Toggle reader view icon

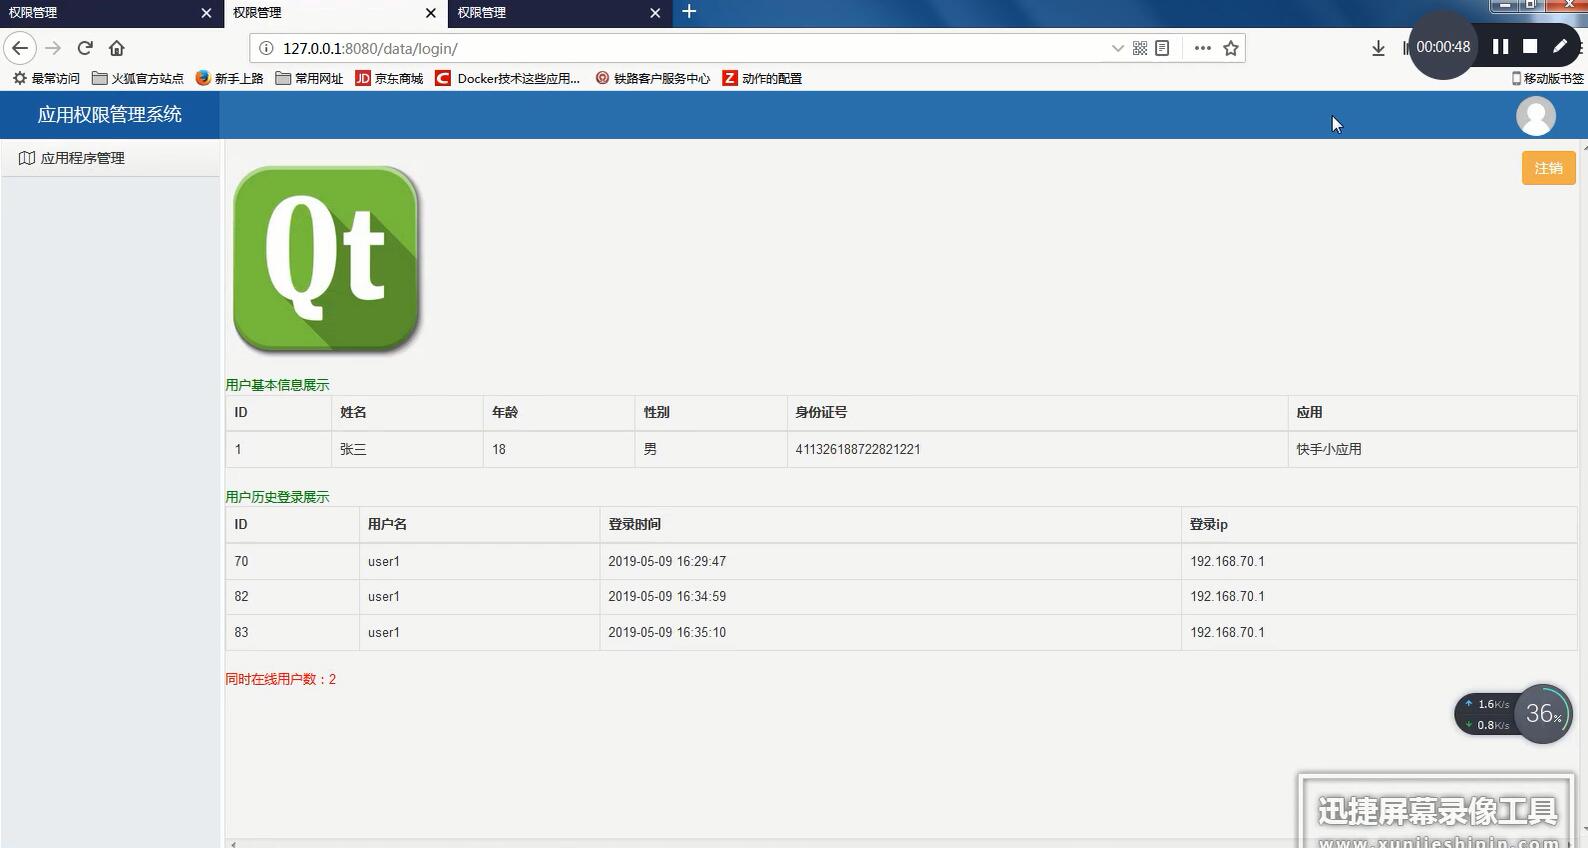pyautogui.click(x=1162, y=48)
